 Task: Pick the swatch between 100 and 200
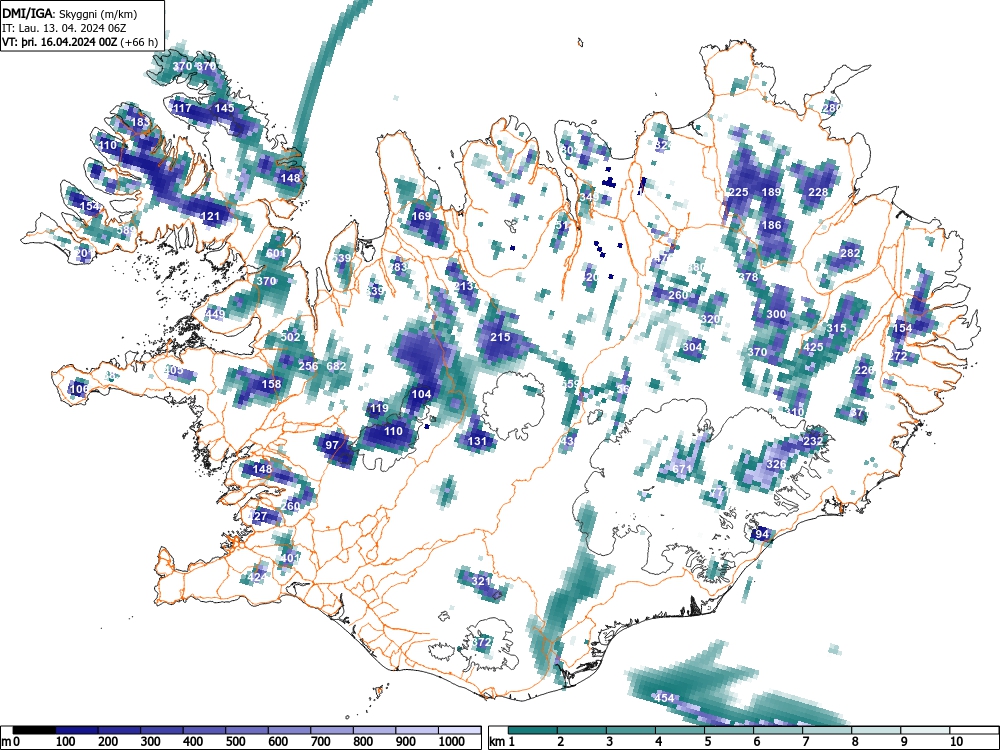(77, 730)
